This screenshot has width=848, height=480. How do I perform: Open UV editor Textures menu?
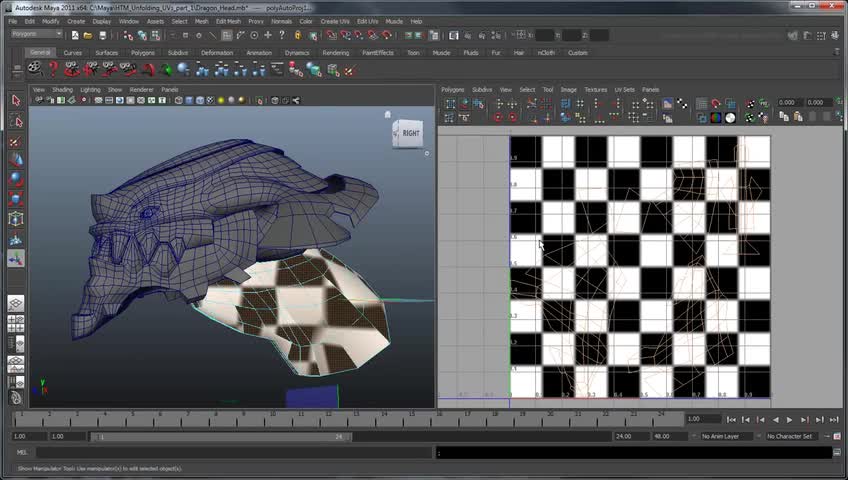[x=595, y=90]
